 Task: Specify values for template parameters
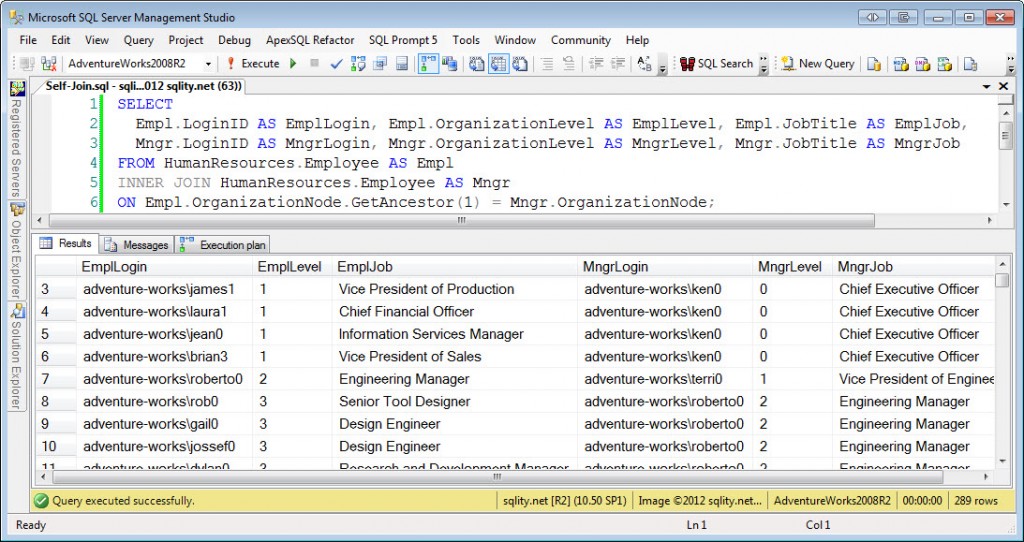coord(644,63)
